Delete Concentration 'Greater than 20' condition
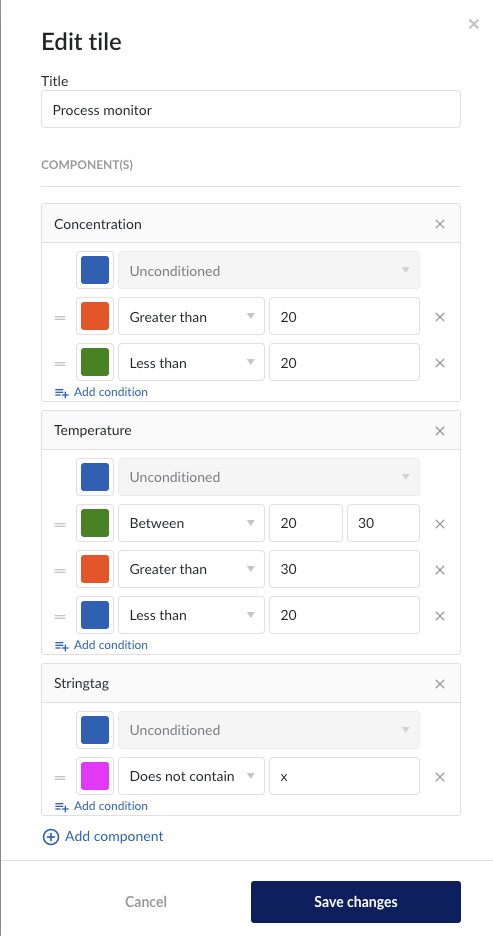Viewport: 493px width, 936px height. (440, 317)
